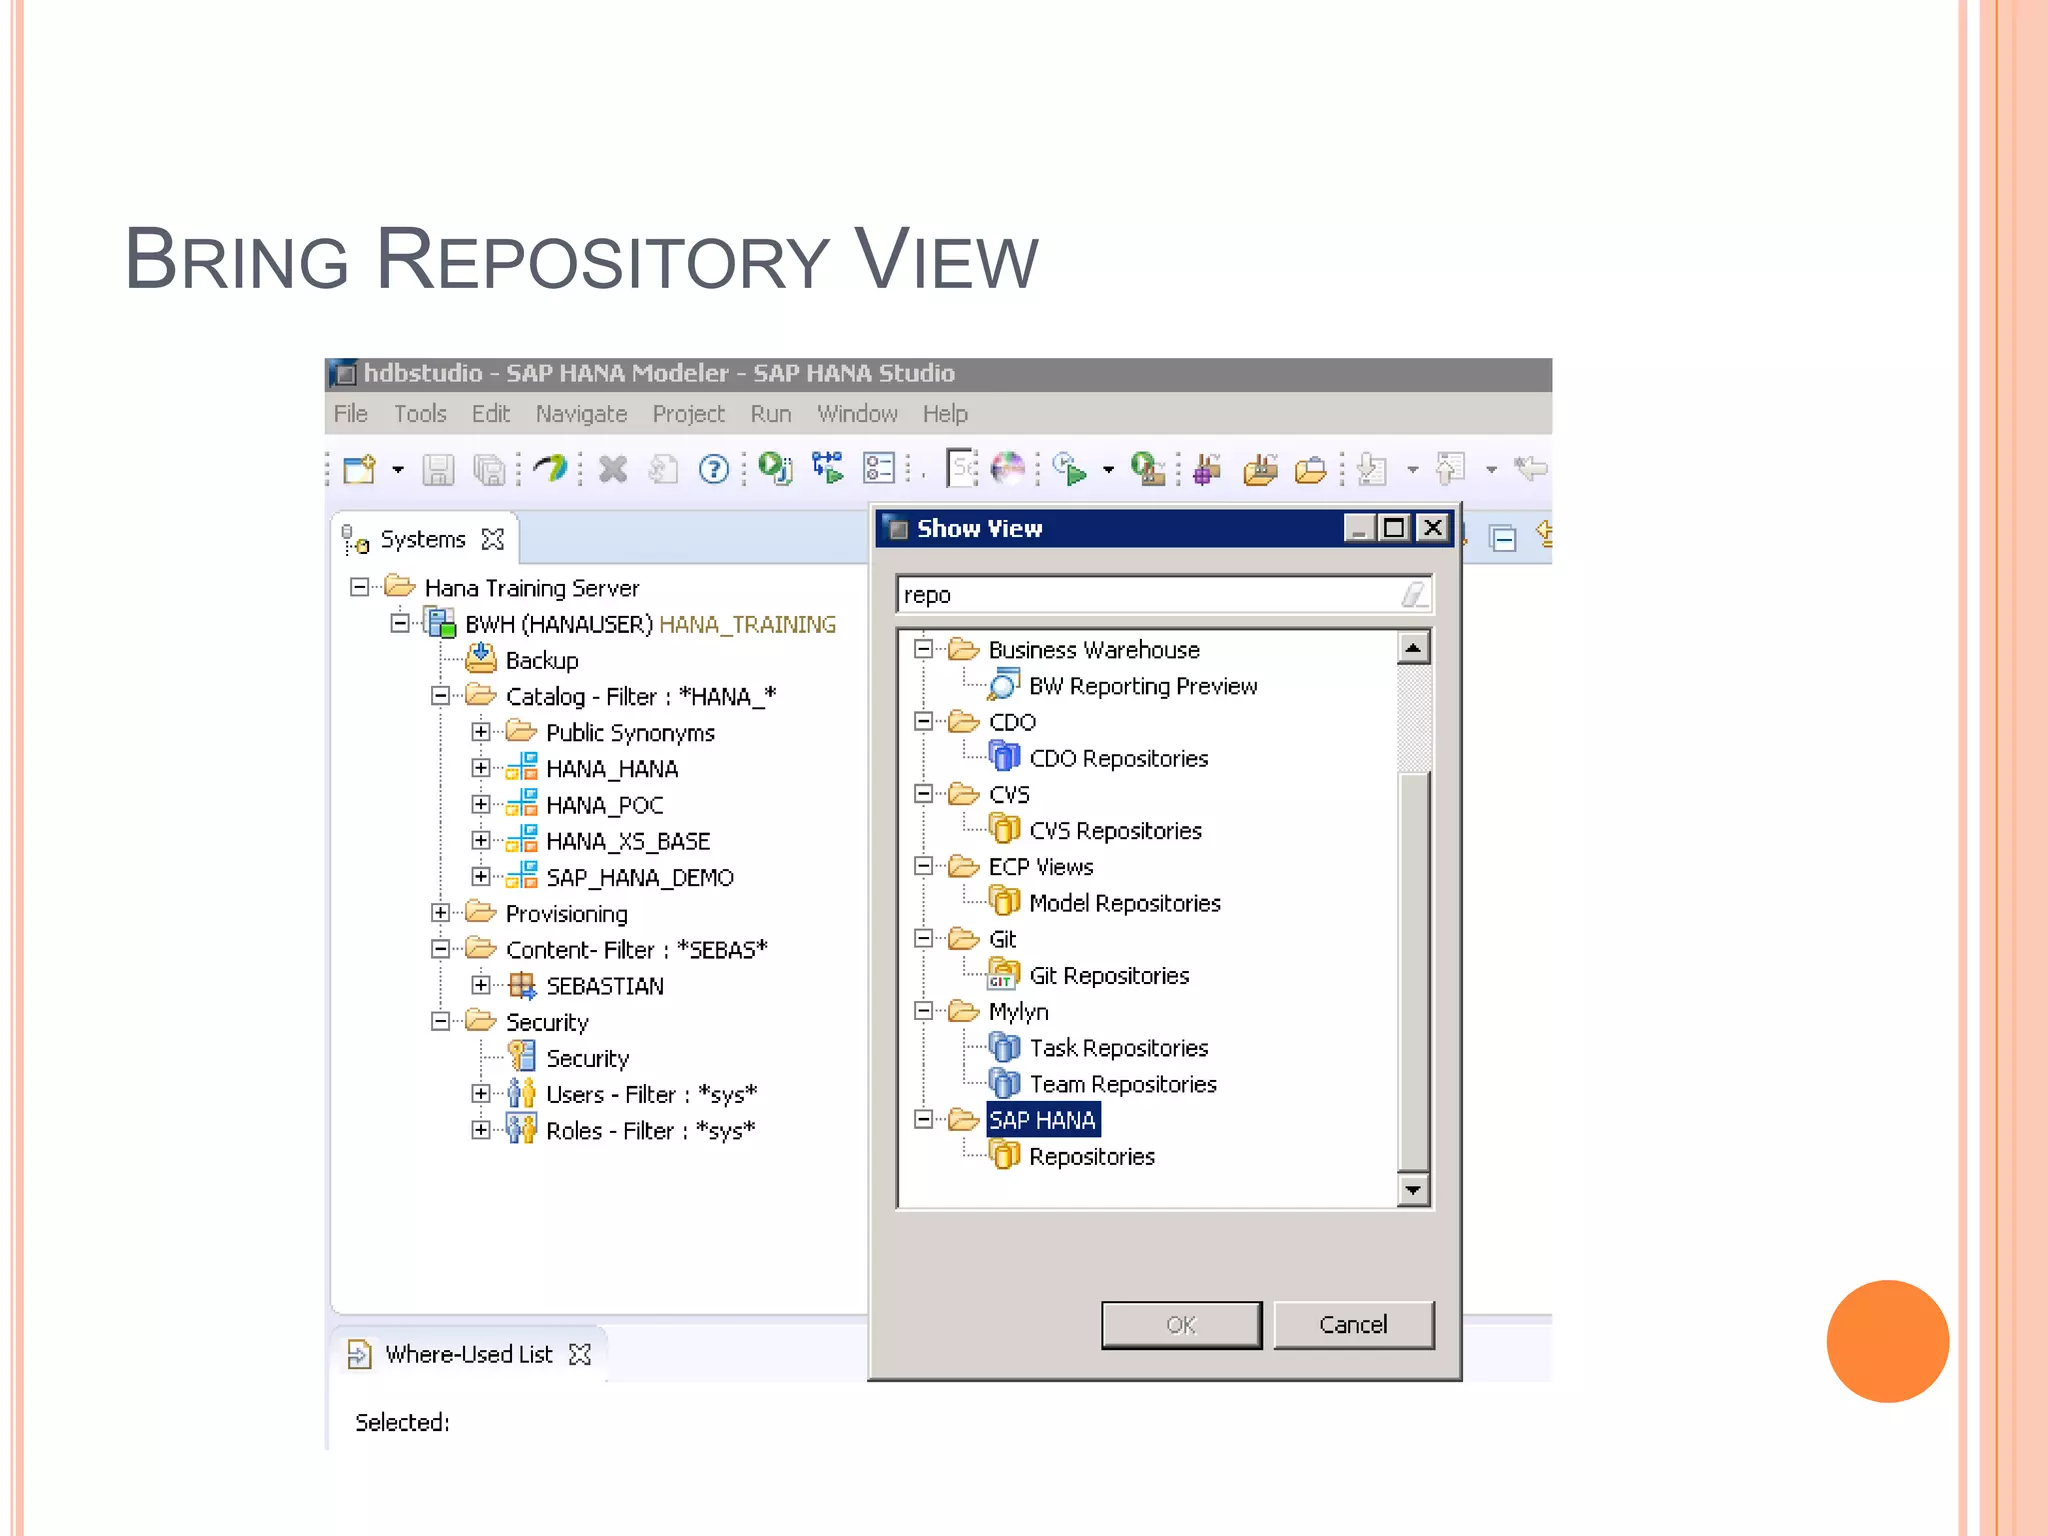The width and height of the screenshot is (2048, 1536).
Task: Click the green swoosh toolbar icon
Action: [549, 468]
